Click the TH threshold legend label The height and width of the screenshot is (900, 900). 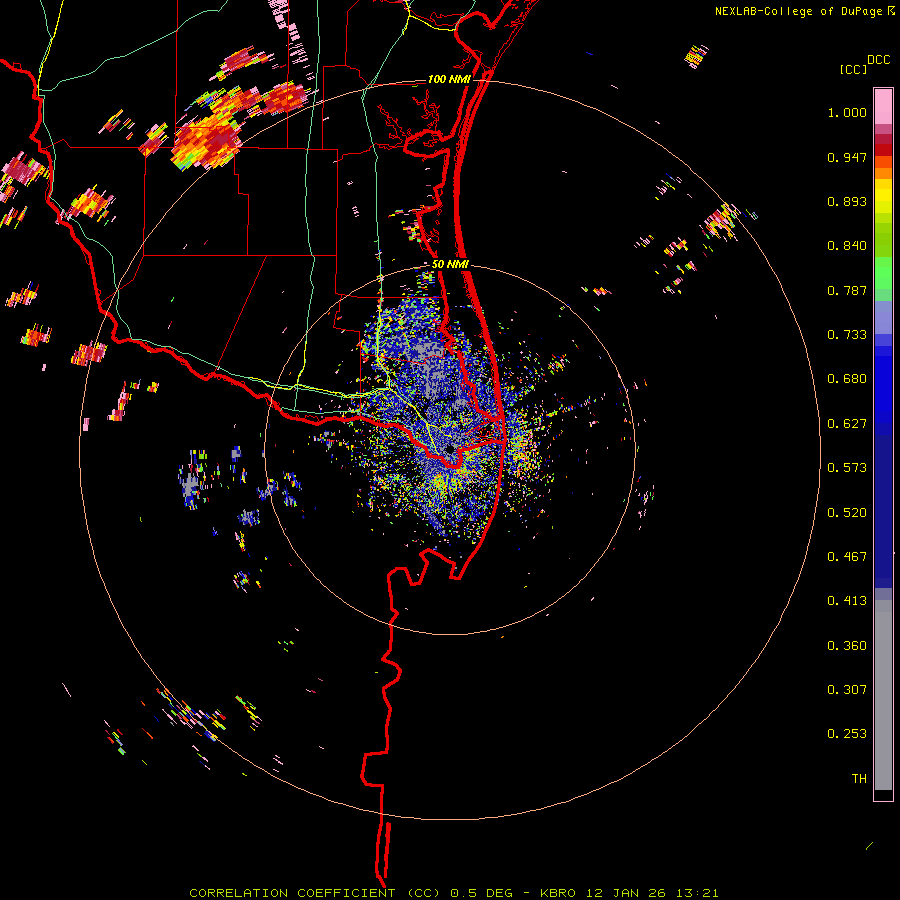click(859, 779)
